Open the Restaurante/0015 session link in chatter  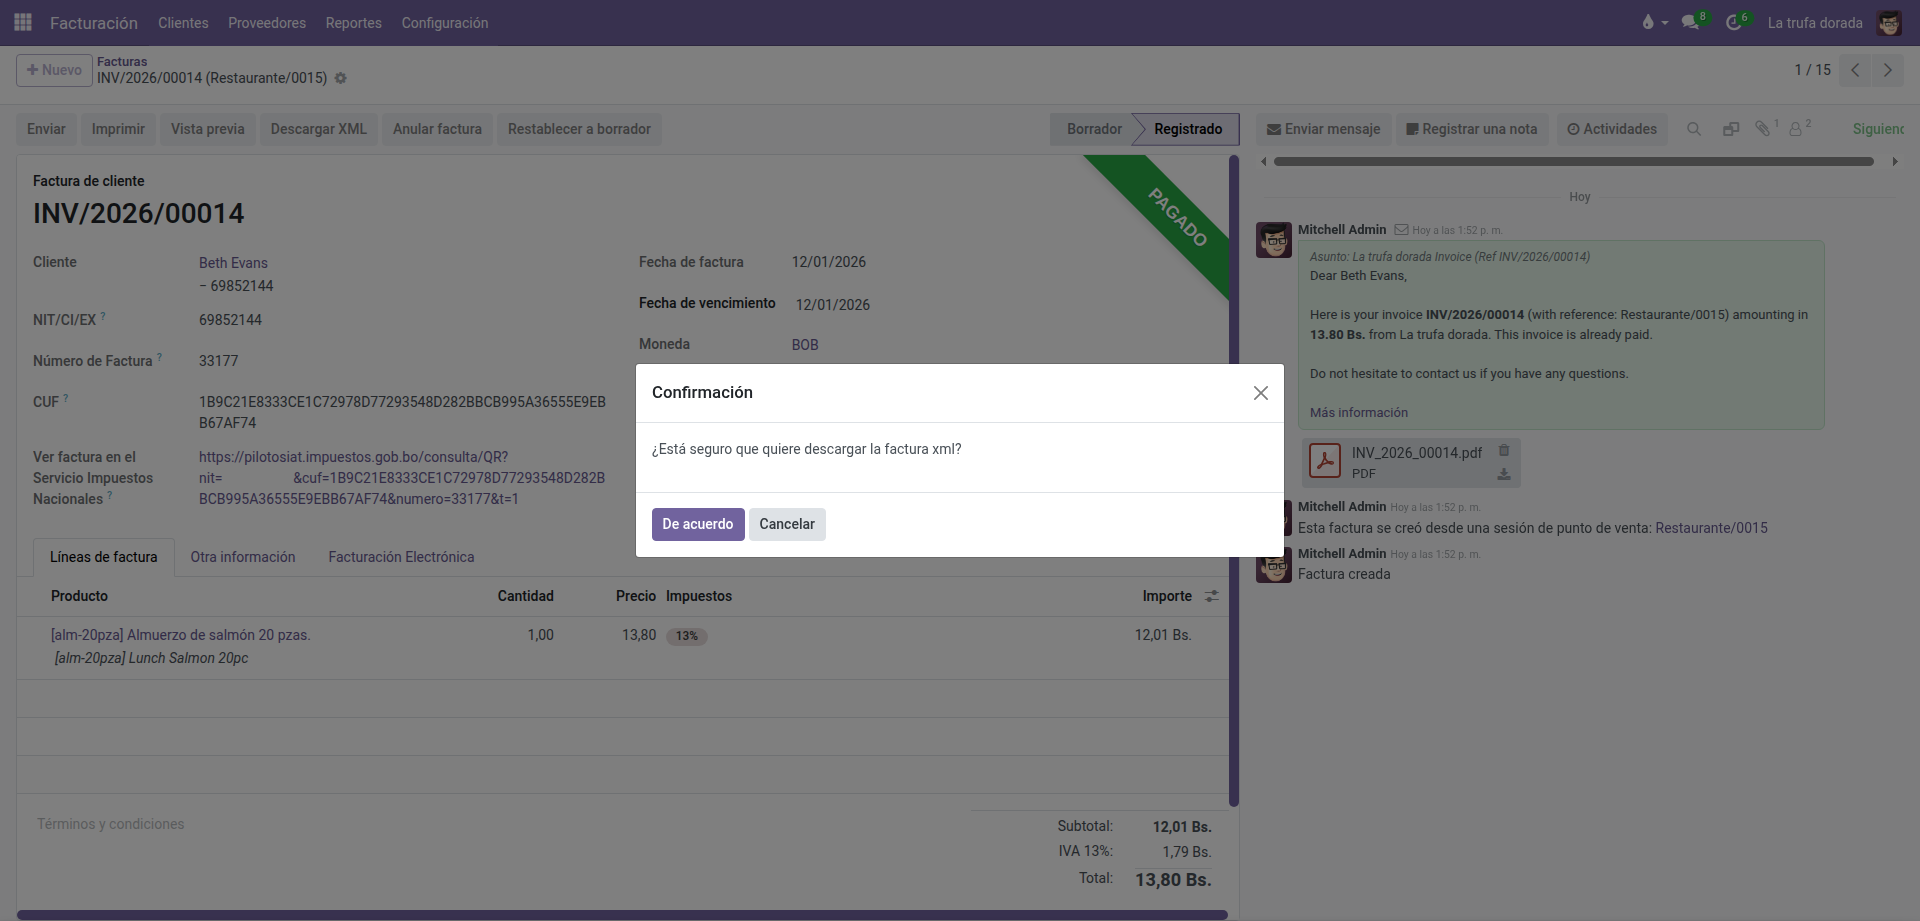(1711, 528)
